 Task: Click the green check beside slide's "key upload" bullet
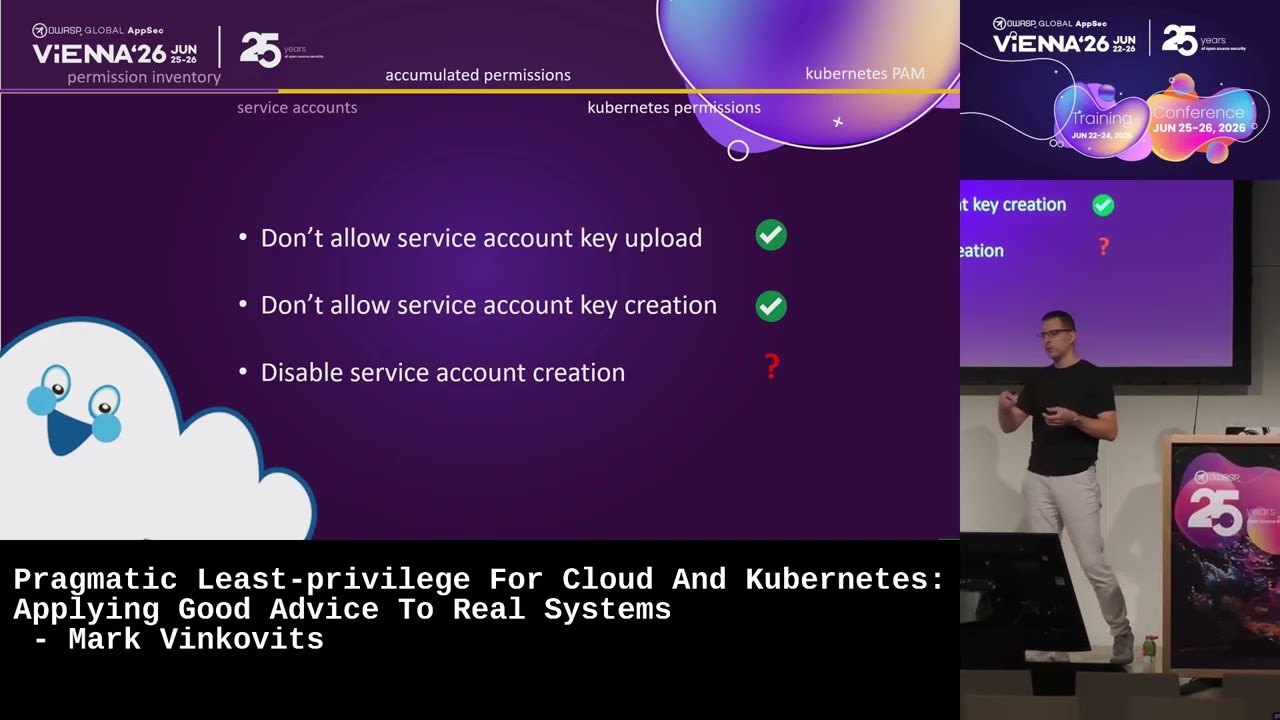click(771, 236)
